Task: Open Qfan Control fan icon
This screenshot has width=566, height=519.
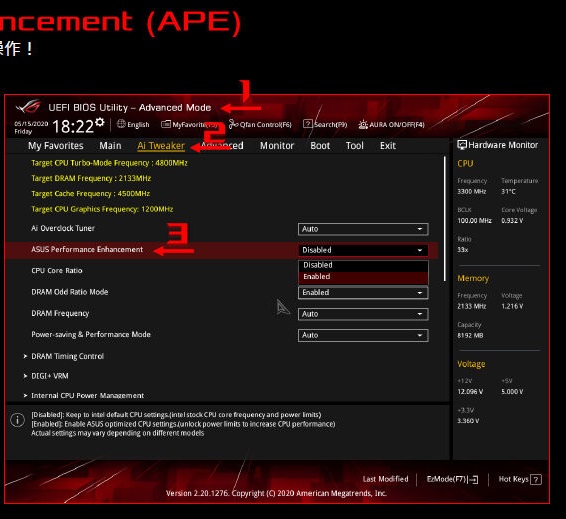Action: tap(233, 125)
